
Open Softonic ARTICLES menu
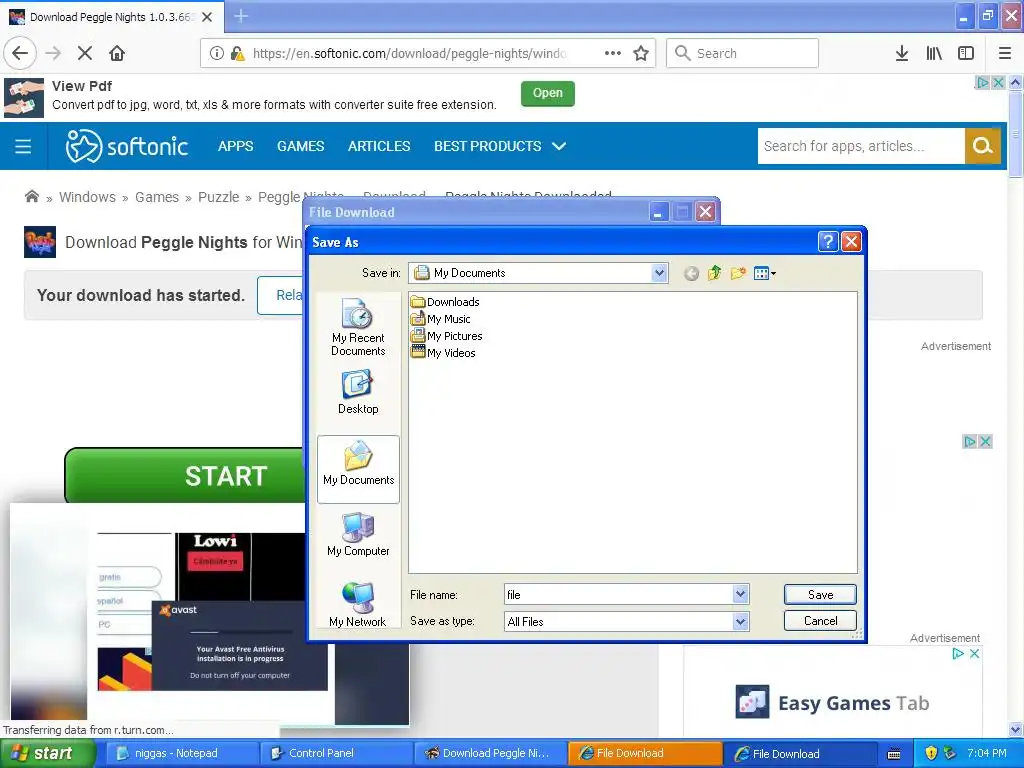coord(379,146)
